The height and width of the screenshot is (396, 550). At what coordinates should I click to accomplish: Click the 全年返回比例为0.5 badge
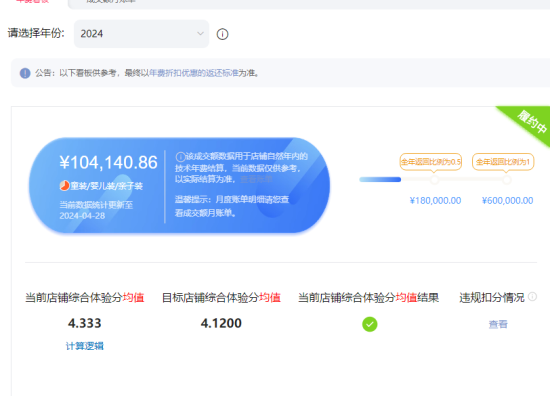click(x=431, y=162)
